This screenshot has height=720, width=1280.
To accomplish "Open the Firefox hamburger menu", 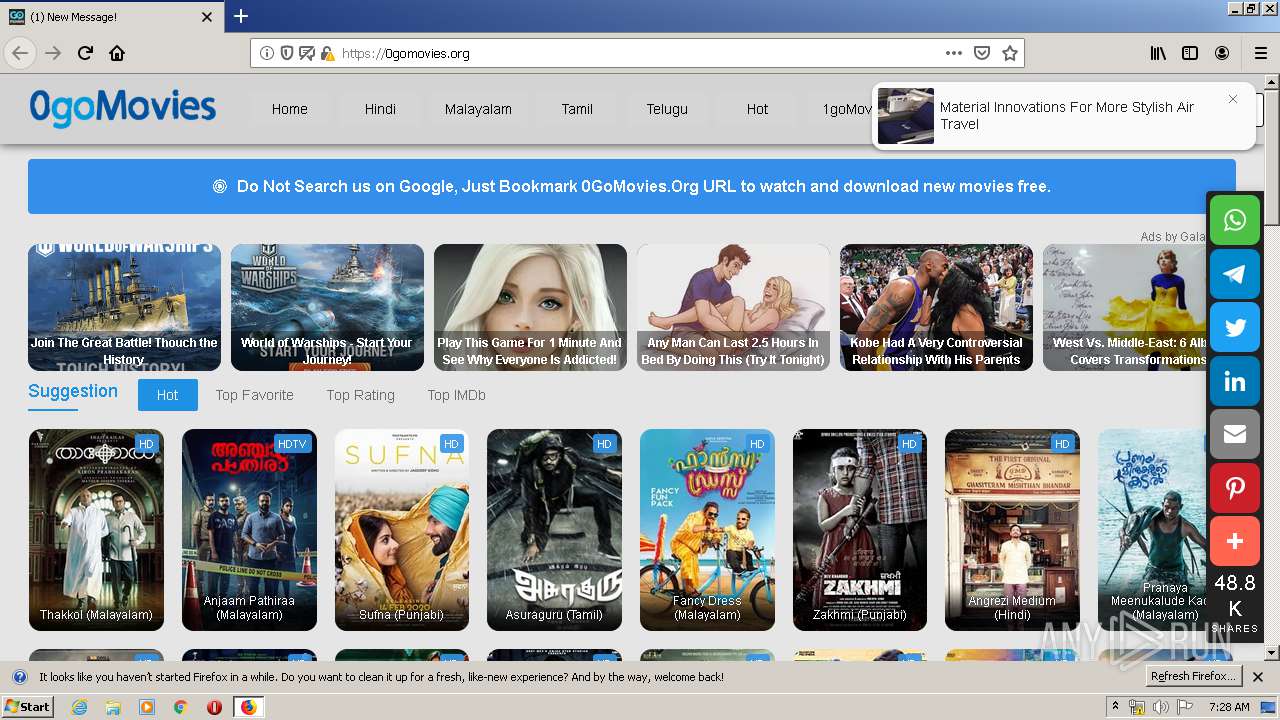I will point(1260,53).
